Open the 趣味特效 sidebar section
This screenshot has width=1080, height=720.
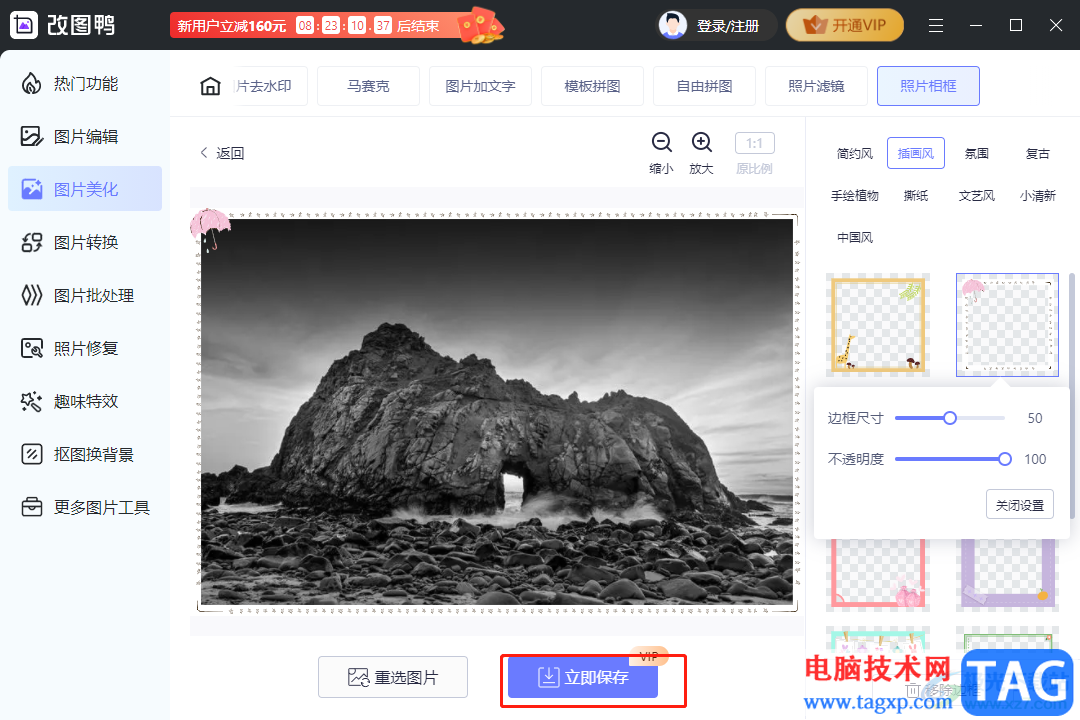click(85, 402)
